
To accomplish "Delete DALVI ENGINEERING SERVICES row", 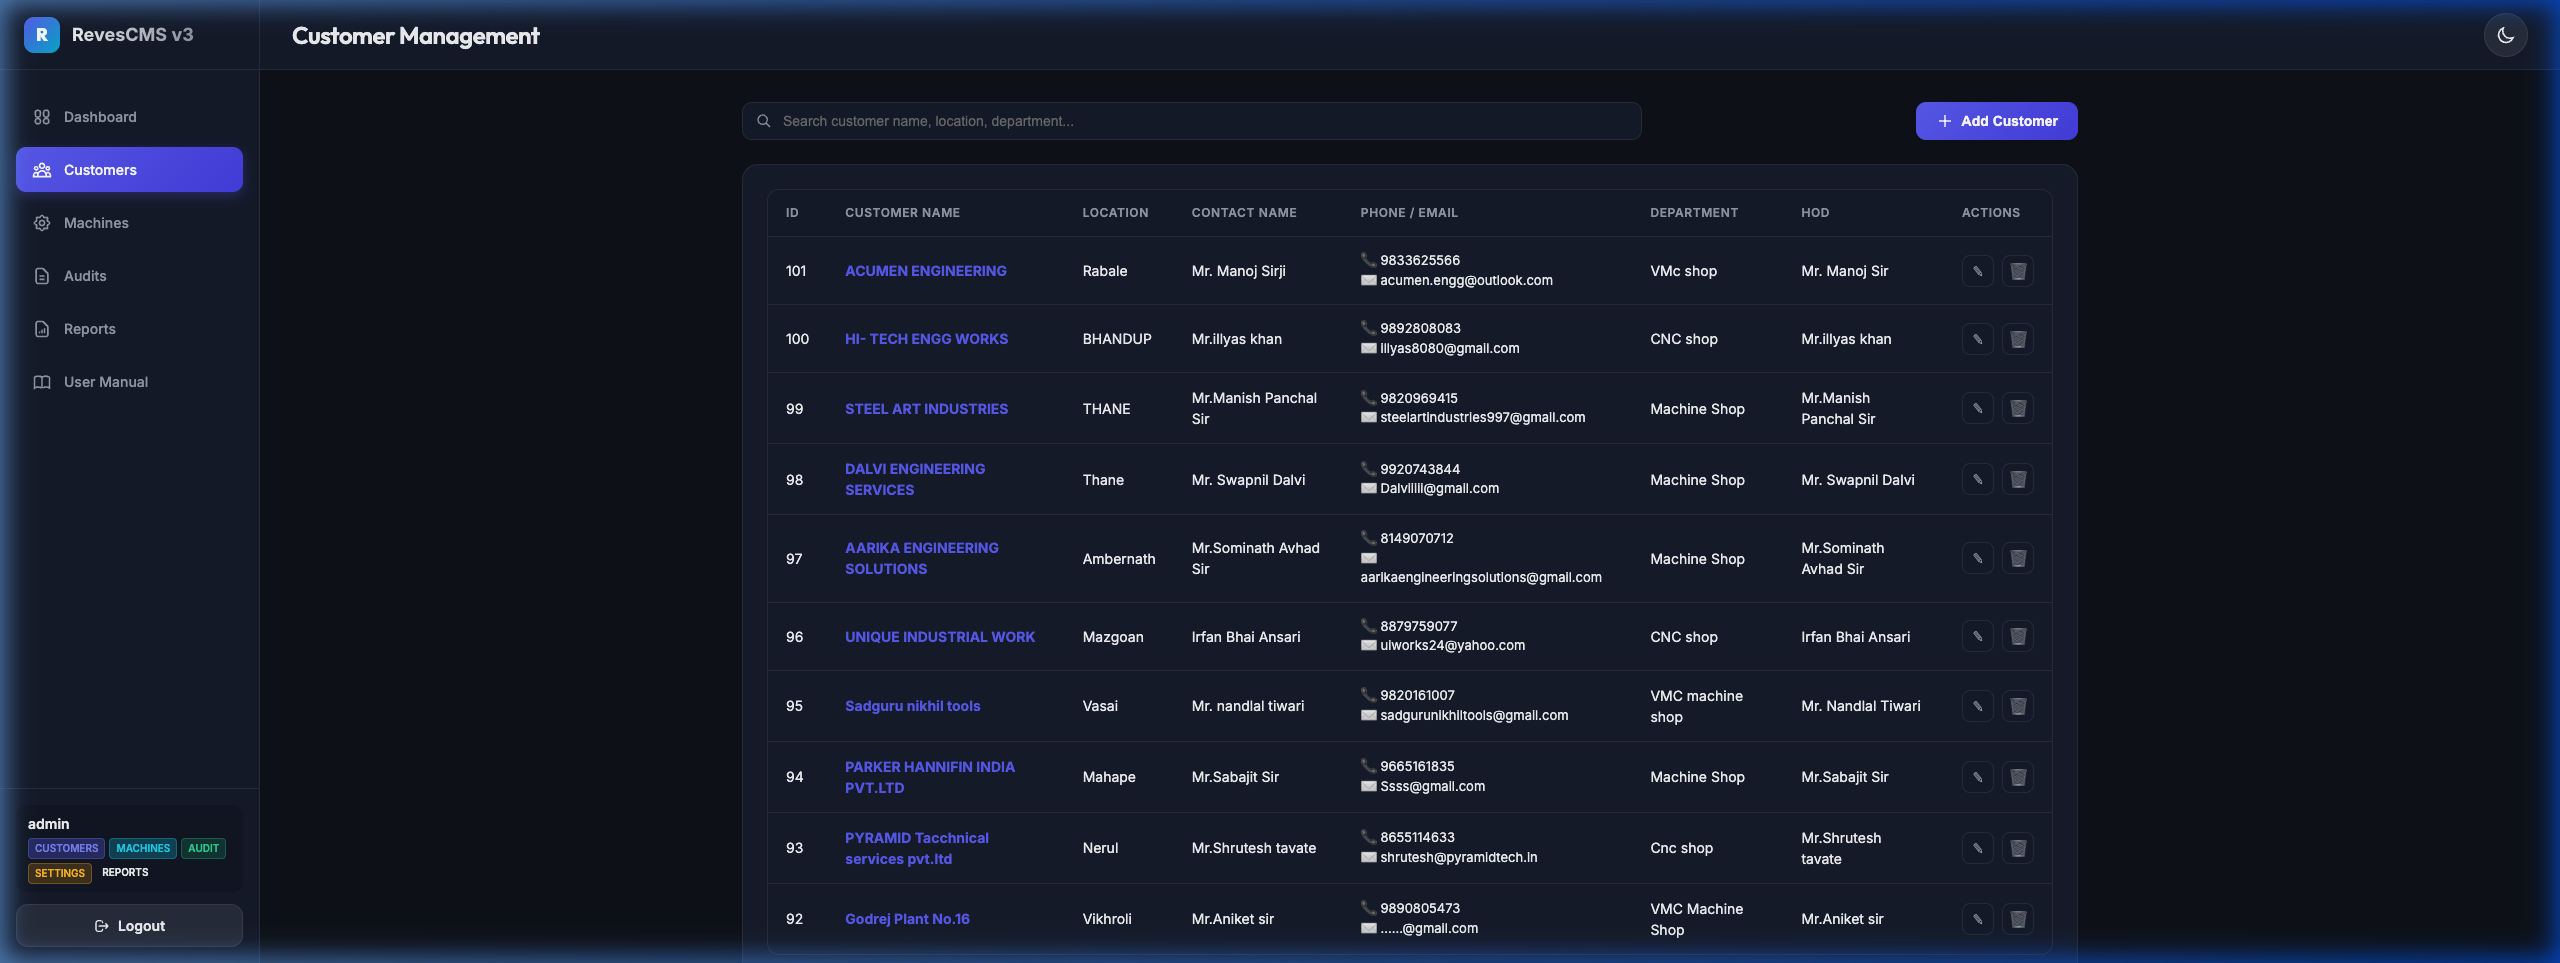I will [x=2018, y=479].
